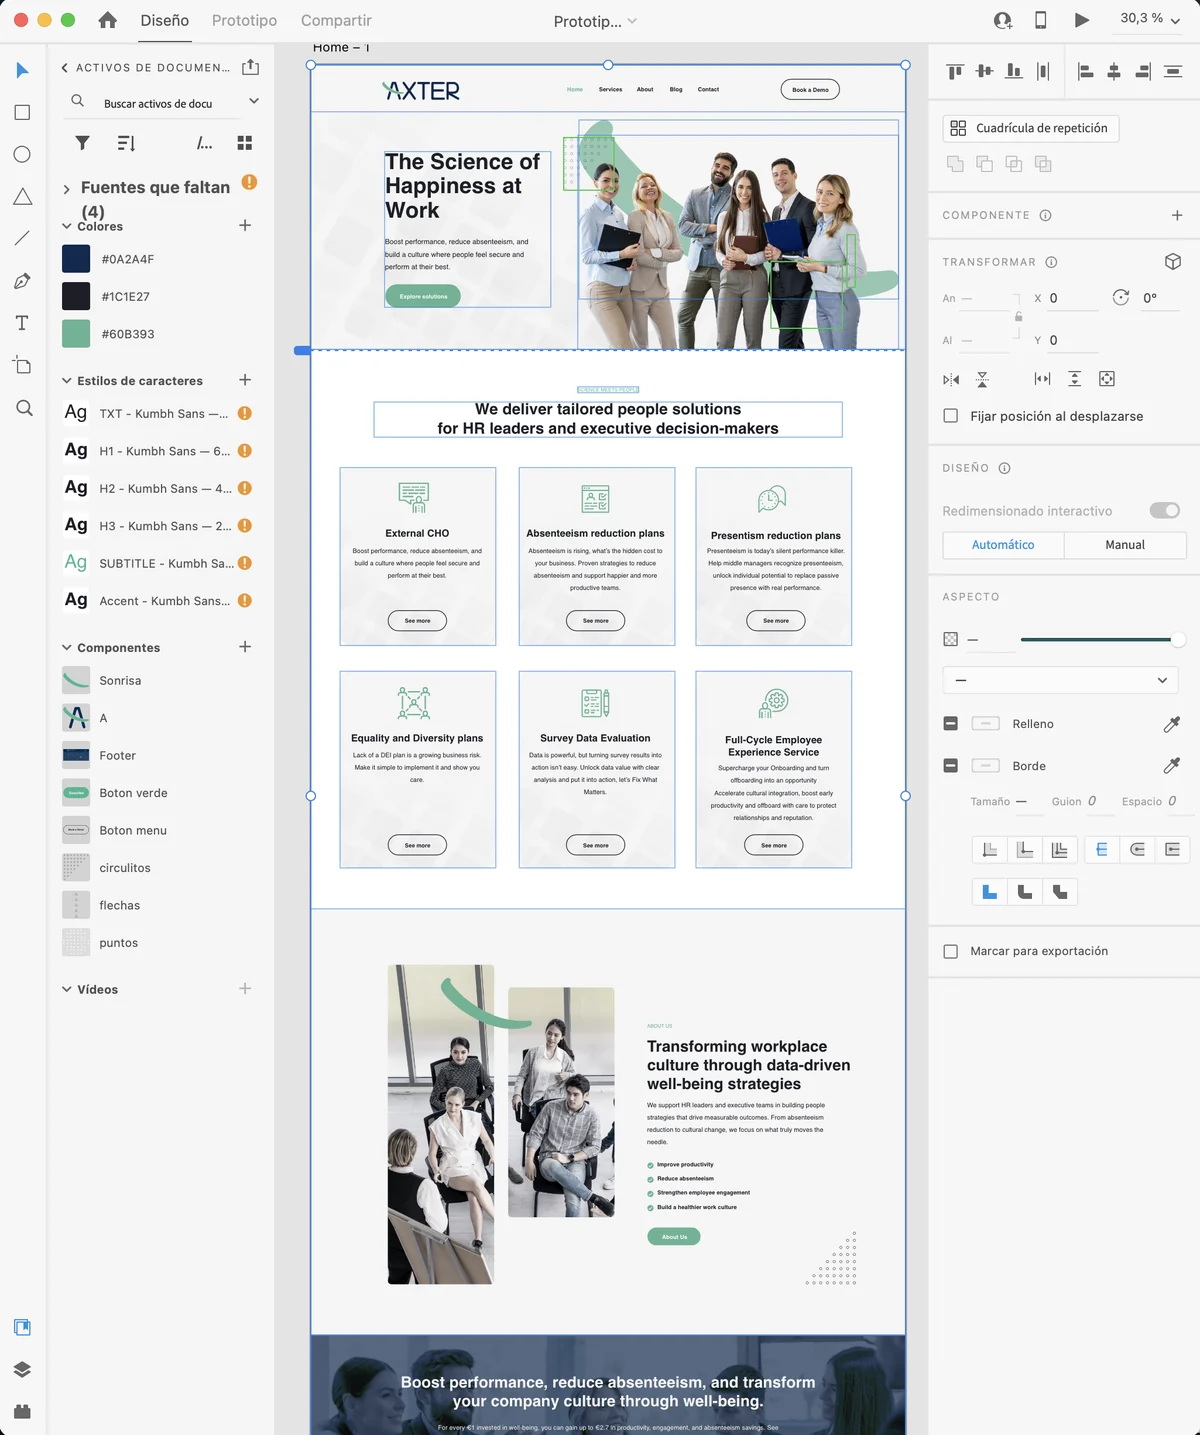Go back from Activos de documento
This screenshot has height=1435, width=1200.
(65, 68)
